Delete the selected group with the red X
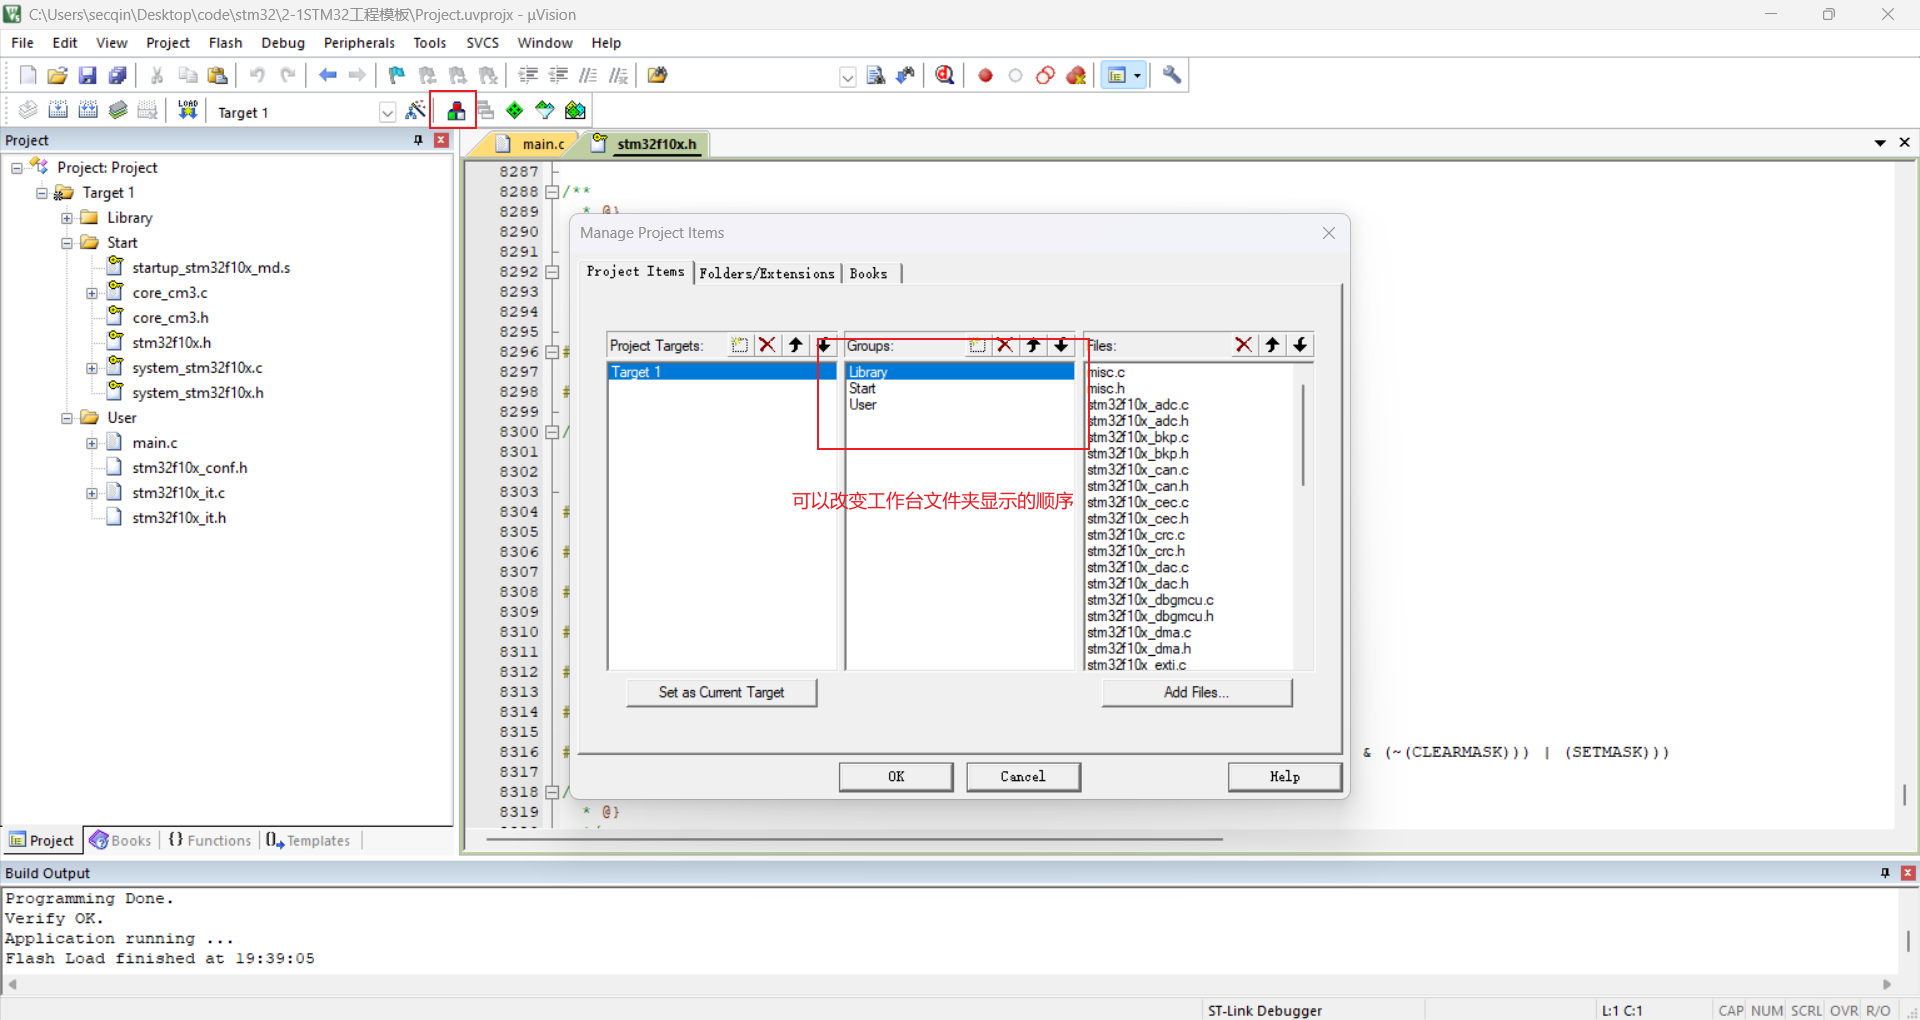Screen dimensions: 1920x1020 coord(1005,345)
